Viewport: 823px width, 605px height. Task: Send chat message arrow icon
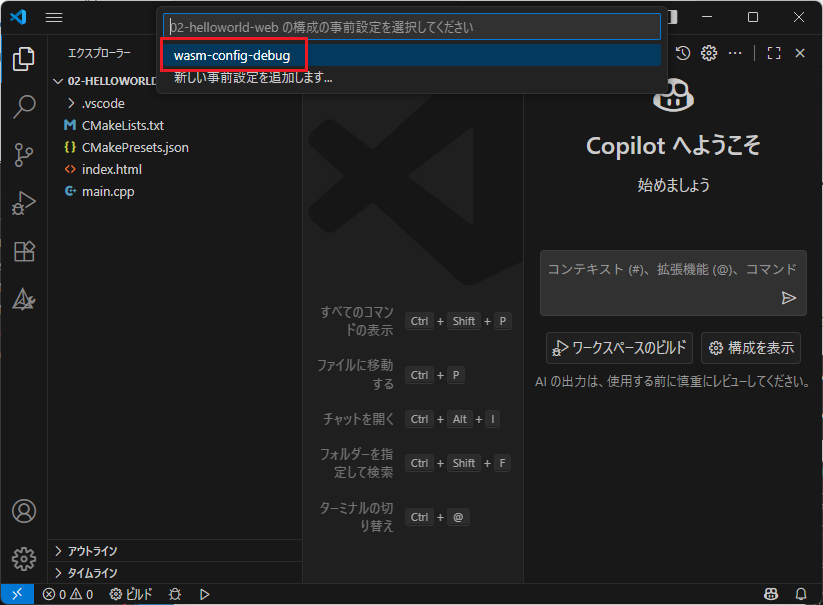tap(788, 298)
